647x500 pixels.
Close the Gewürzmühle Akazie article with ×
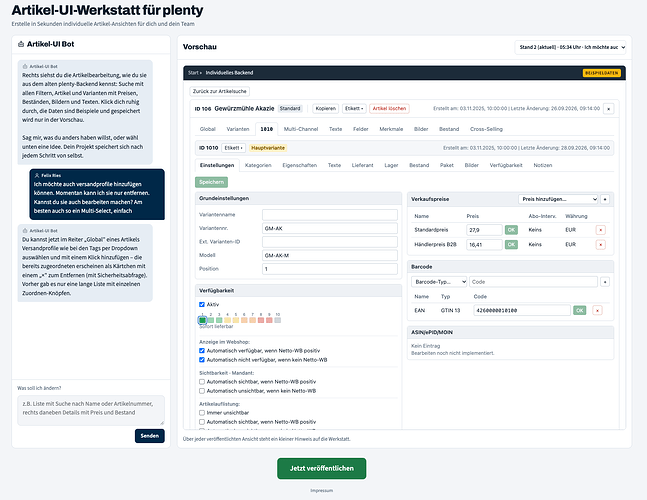[608, 109]
